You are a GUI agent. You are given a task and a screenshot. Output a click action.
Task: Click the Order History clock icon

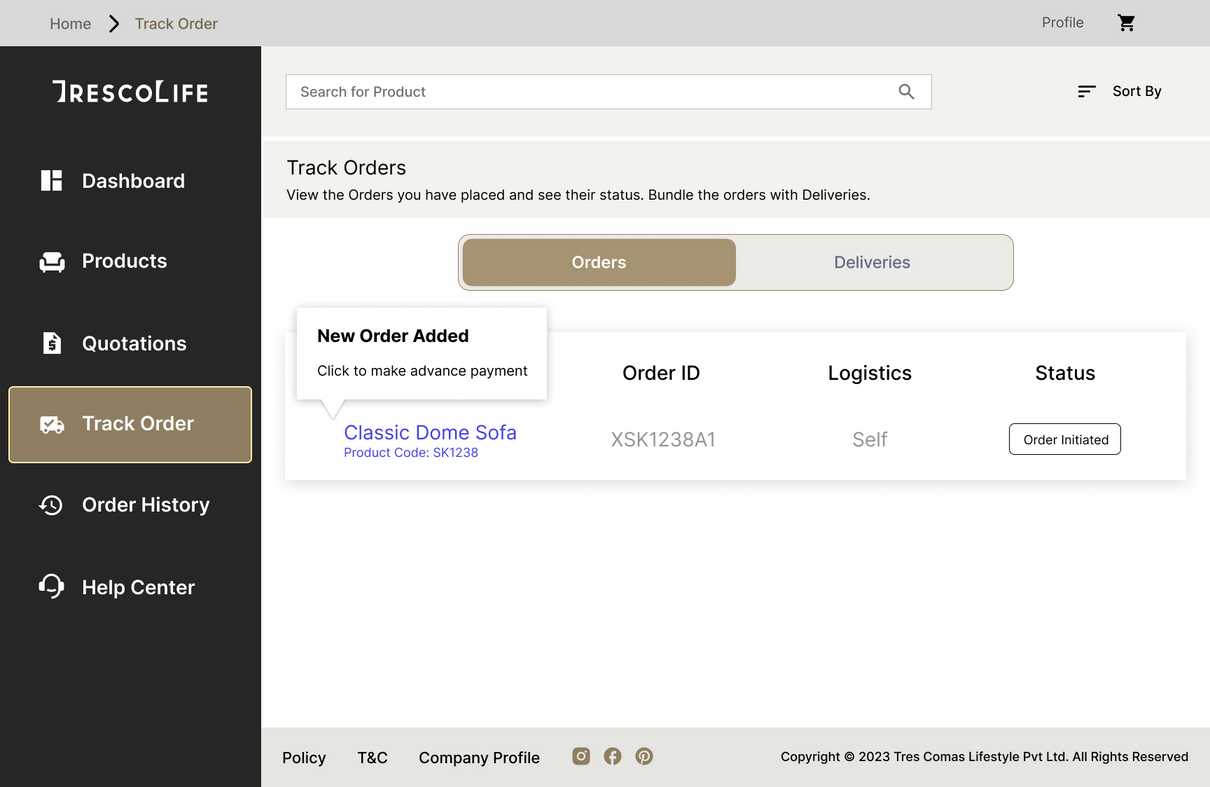[x=51, y=505]
